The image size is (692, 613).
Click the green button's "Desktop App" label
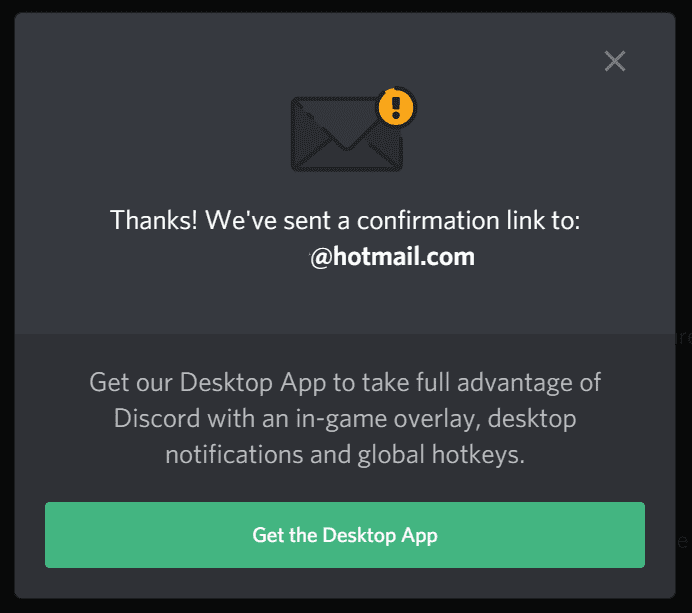[x=380, y=536]
